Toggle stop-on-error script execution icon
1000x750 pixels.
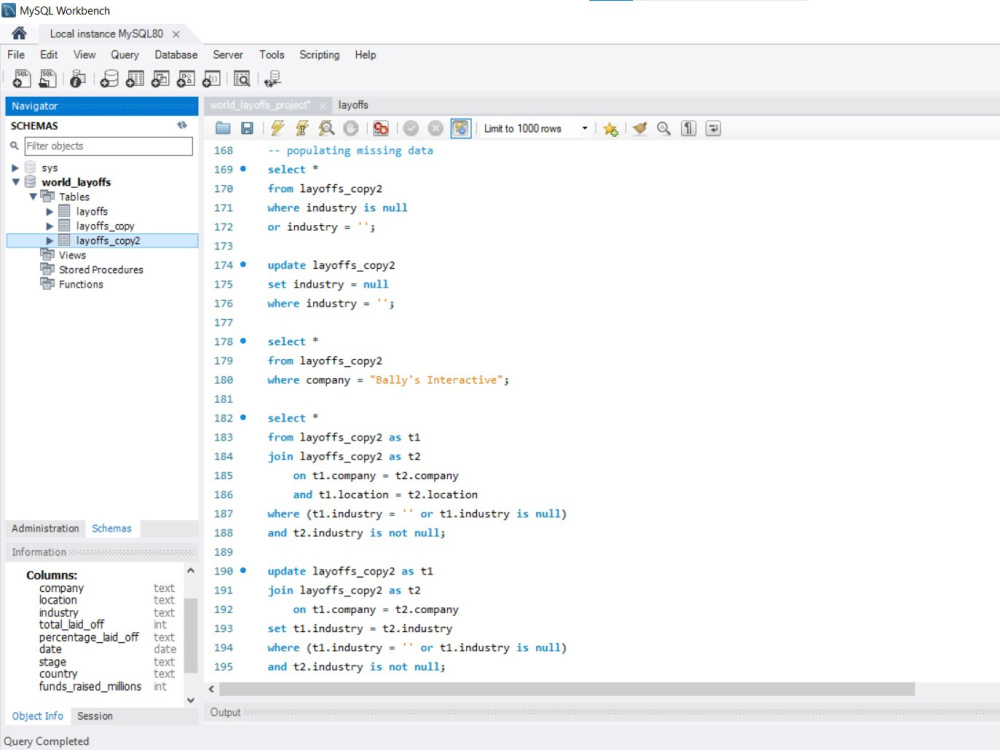(381, 128)
